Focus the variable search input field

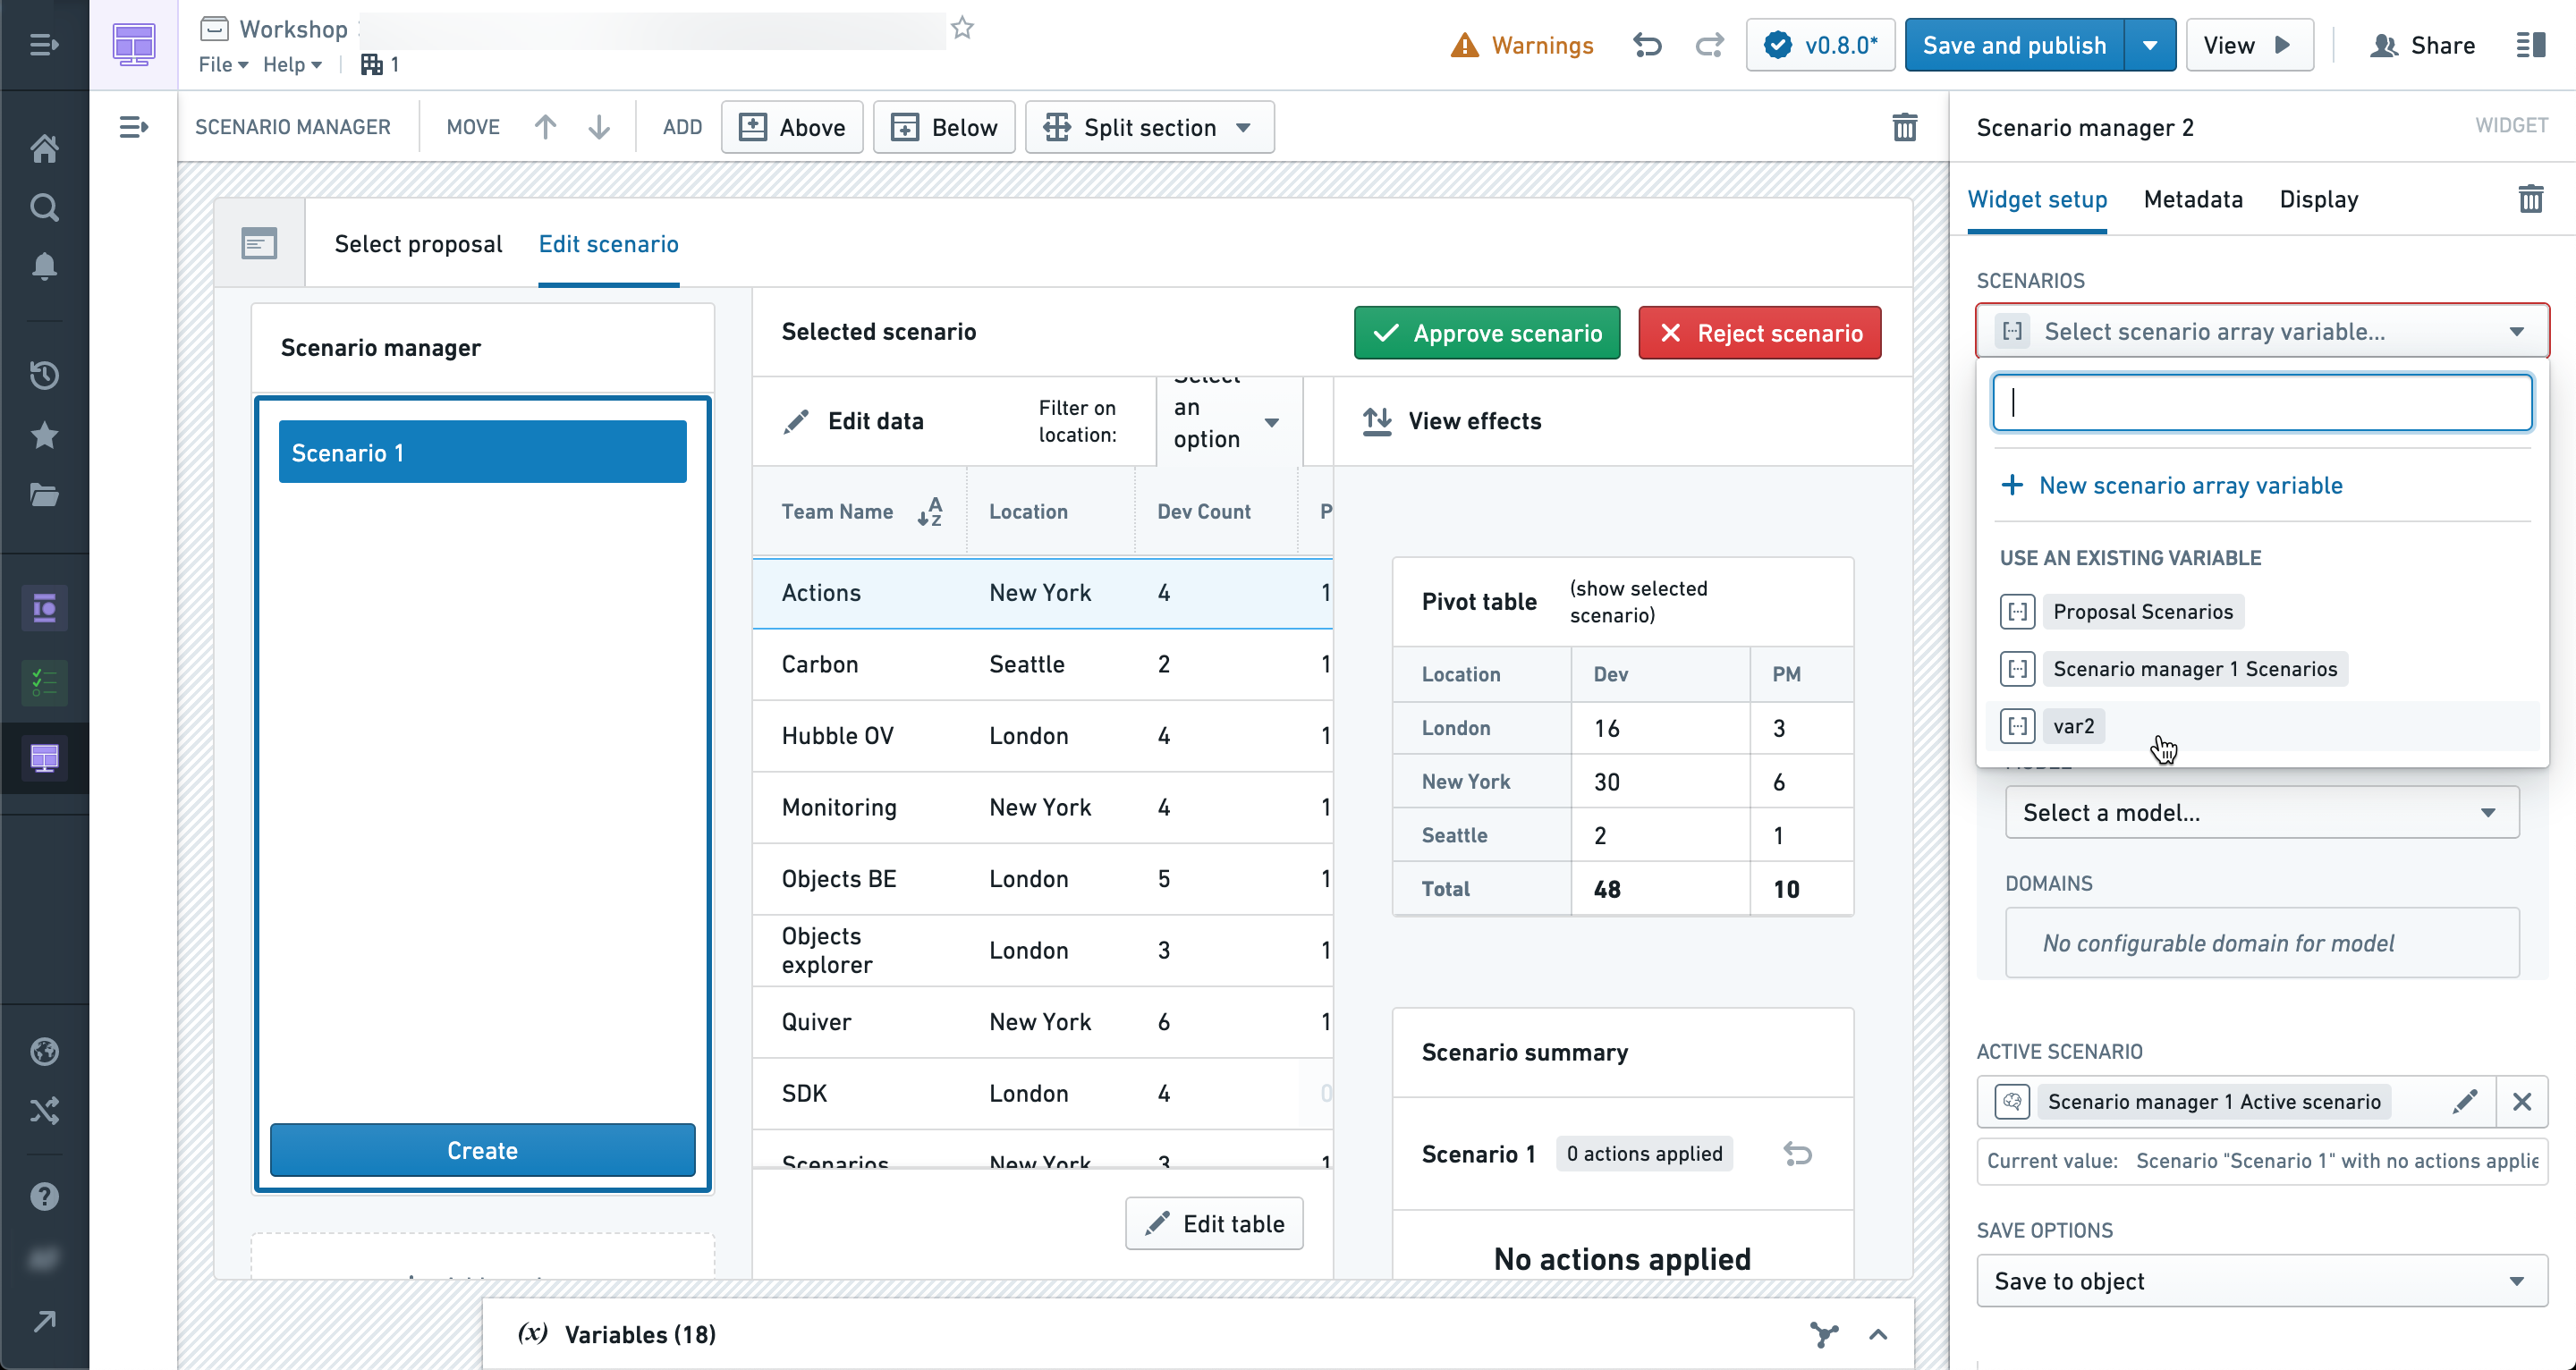point(2262,403)
